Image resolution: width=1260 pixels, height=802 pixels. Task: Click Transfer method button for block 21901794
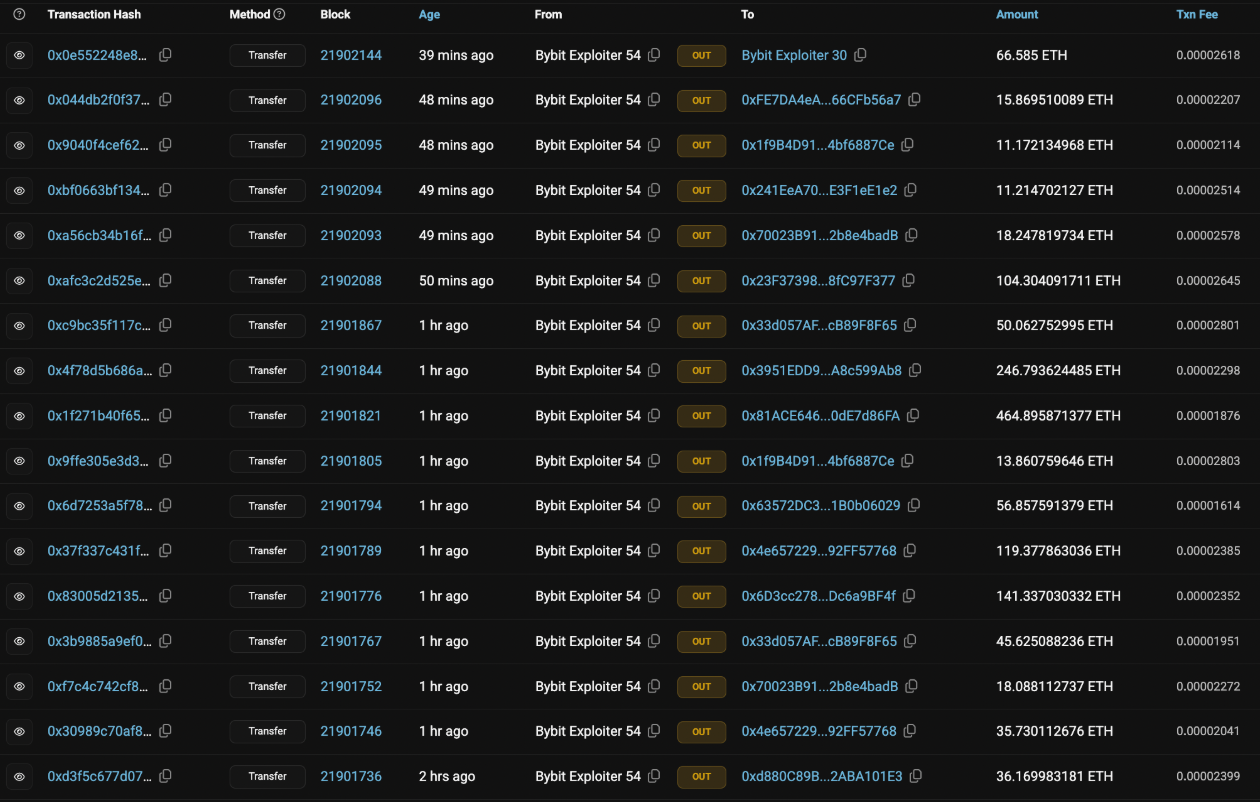point(267,506)
